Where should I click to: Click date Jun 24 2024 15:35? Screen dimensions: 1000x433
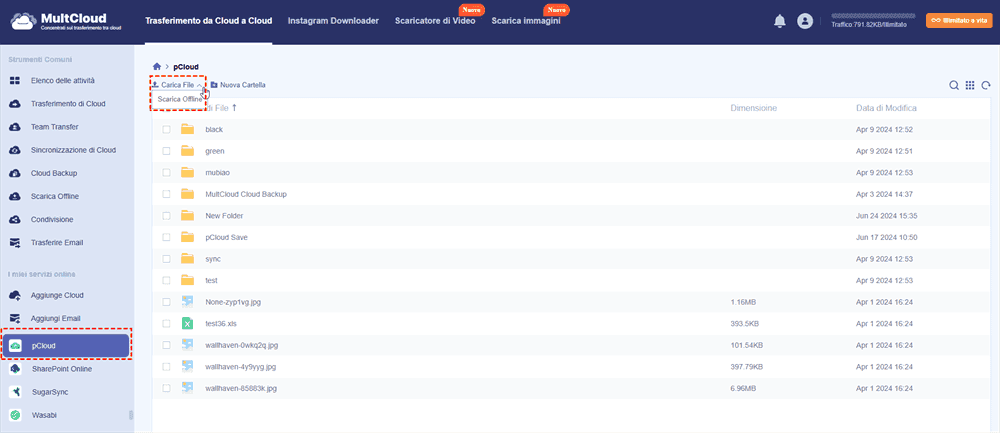886,216
